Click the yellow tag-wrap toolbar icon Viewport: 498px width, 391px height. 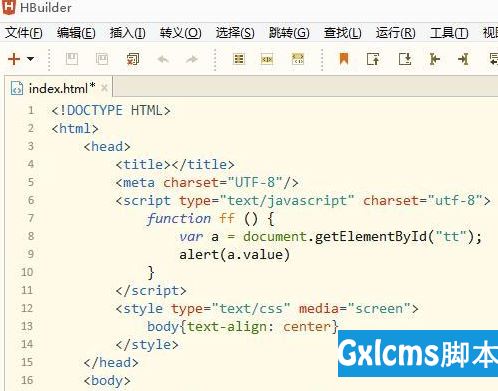267,59
